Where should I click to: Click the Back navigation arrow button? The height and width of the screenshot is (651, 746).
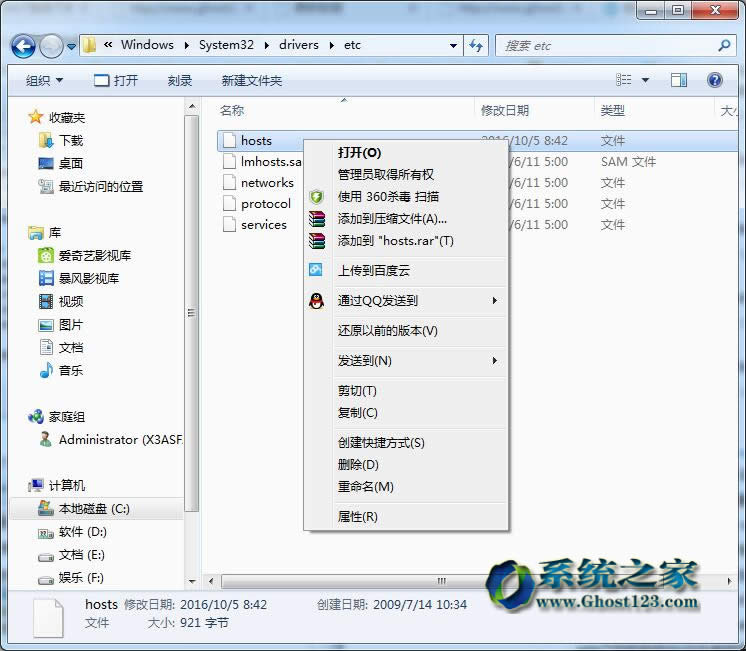[23, 47]
